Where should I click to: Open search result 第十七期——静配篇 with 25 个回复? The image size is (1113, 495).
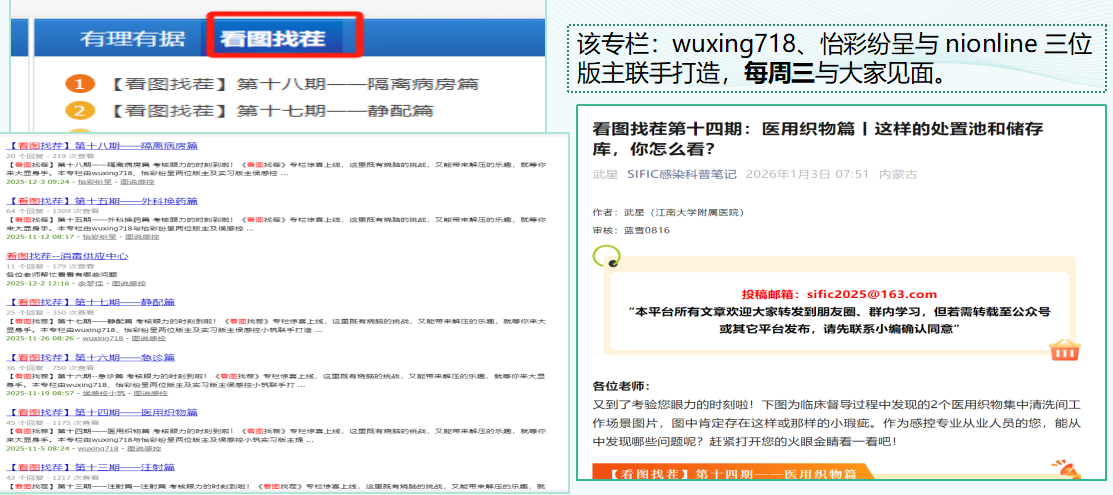click(x=90, y=302)
